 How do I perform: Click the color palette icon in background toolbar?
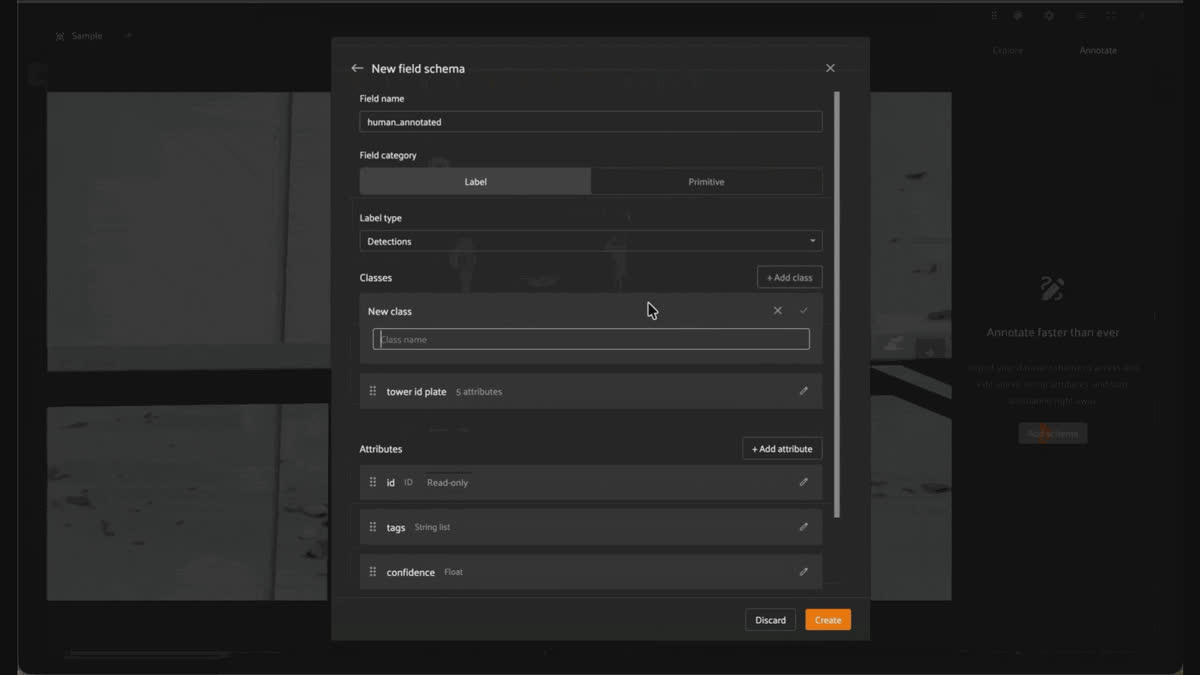(1018, 16)
